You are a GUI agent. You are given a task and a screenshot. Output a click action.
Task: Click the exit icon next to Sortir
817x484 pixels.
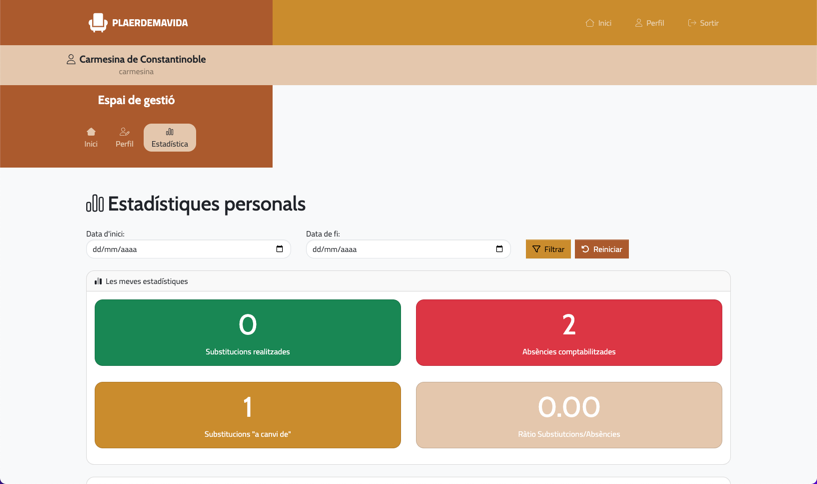click(x=692, y=23)
